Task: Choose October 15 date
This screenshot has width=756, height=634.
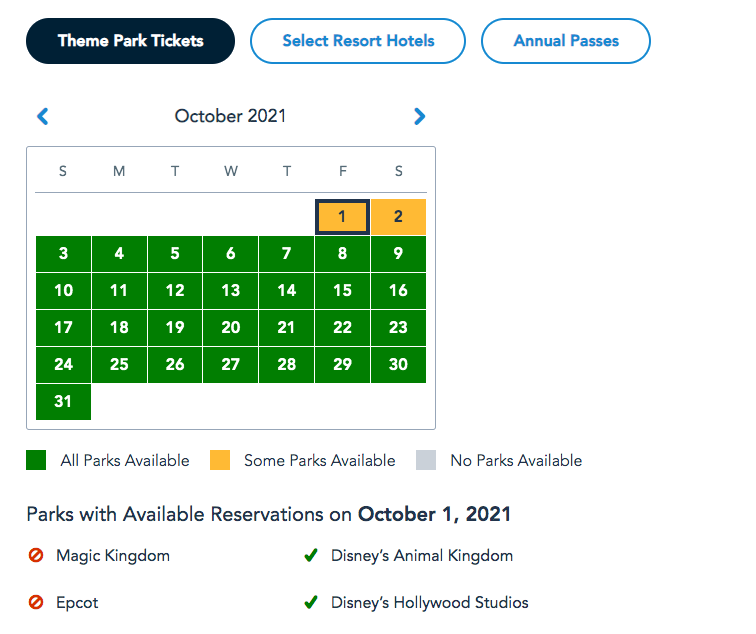Action: [x=342, y=291]
